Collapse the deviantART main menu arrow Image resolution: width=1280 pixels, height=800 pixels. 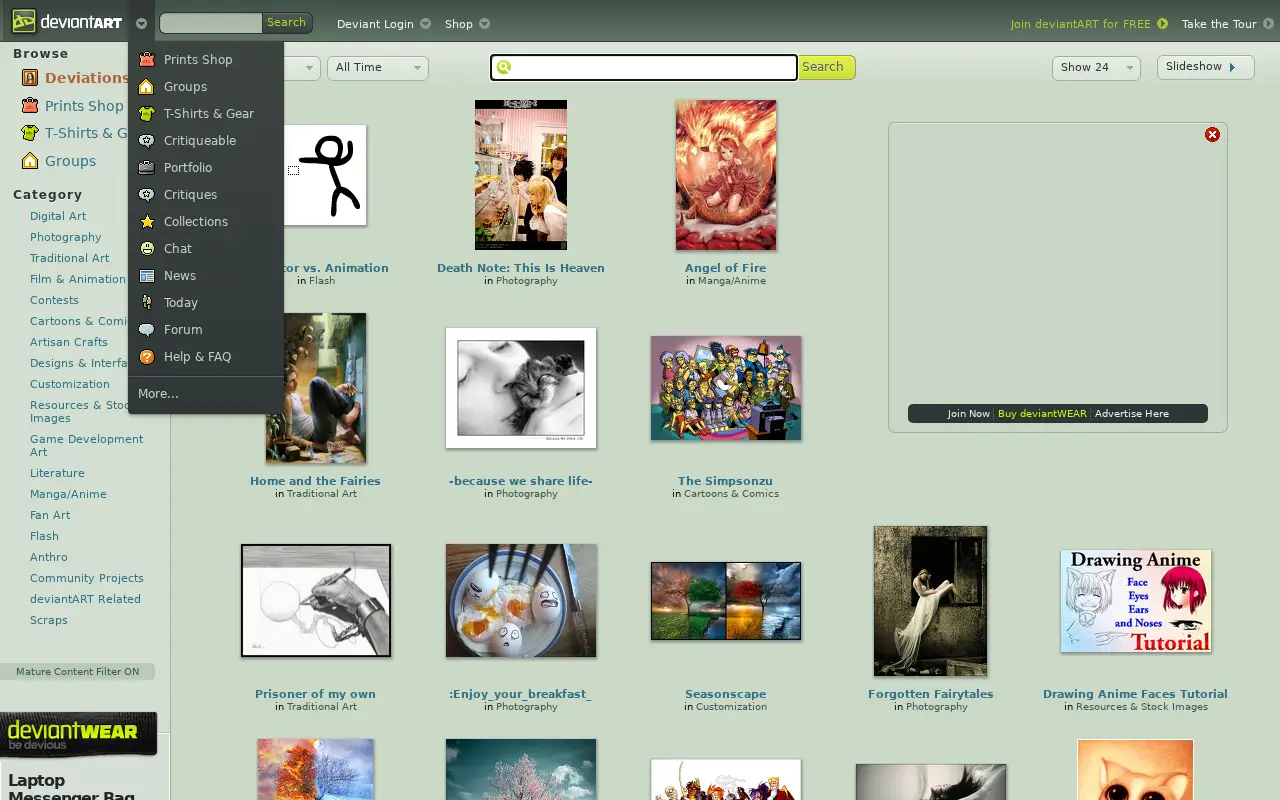[x=141, y=23]
